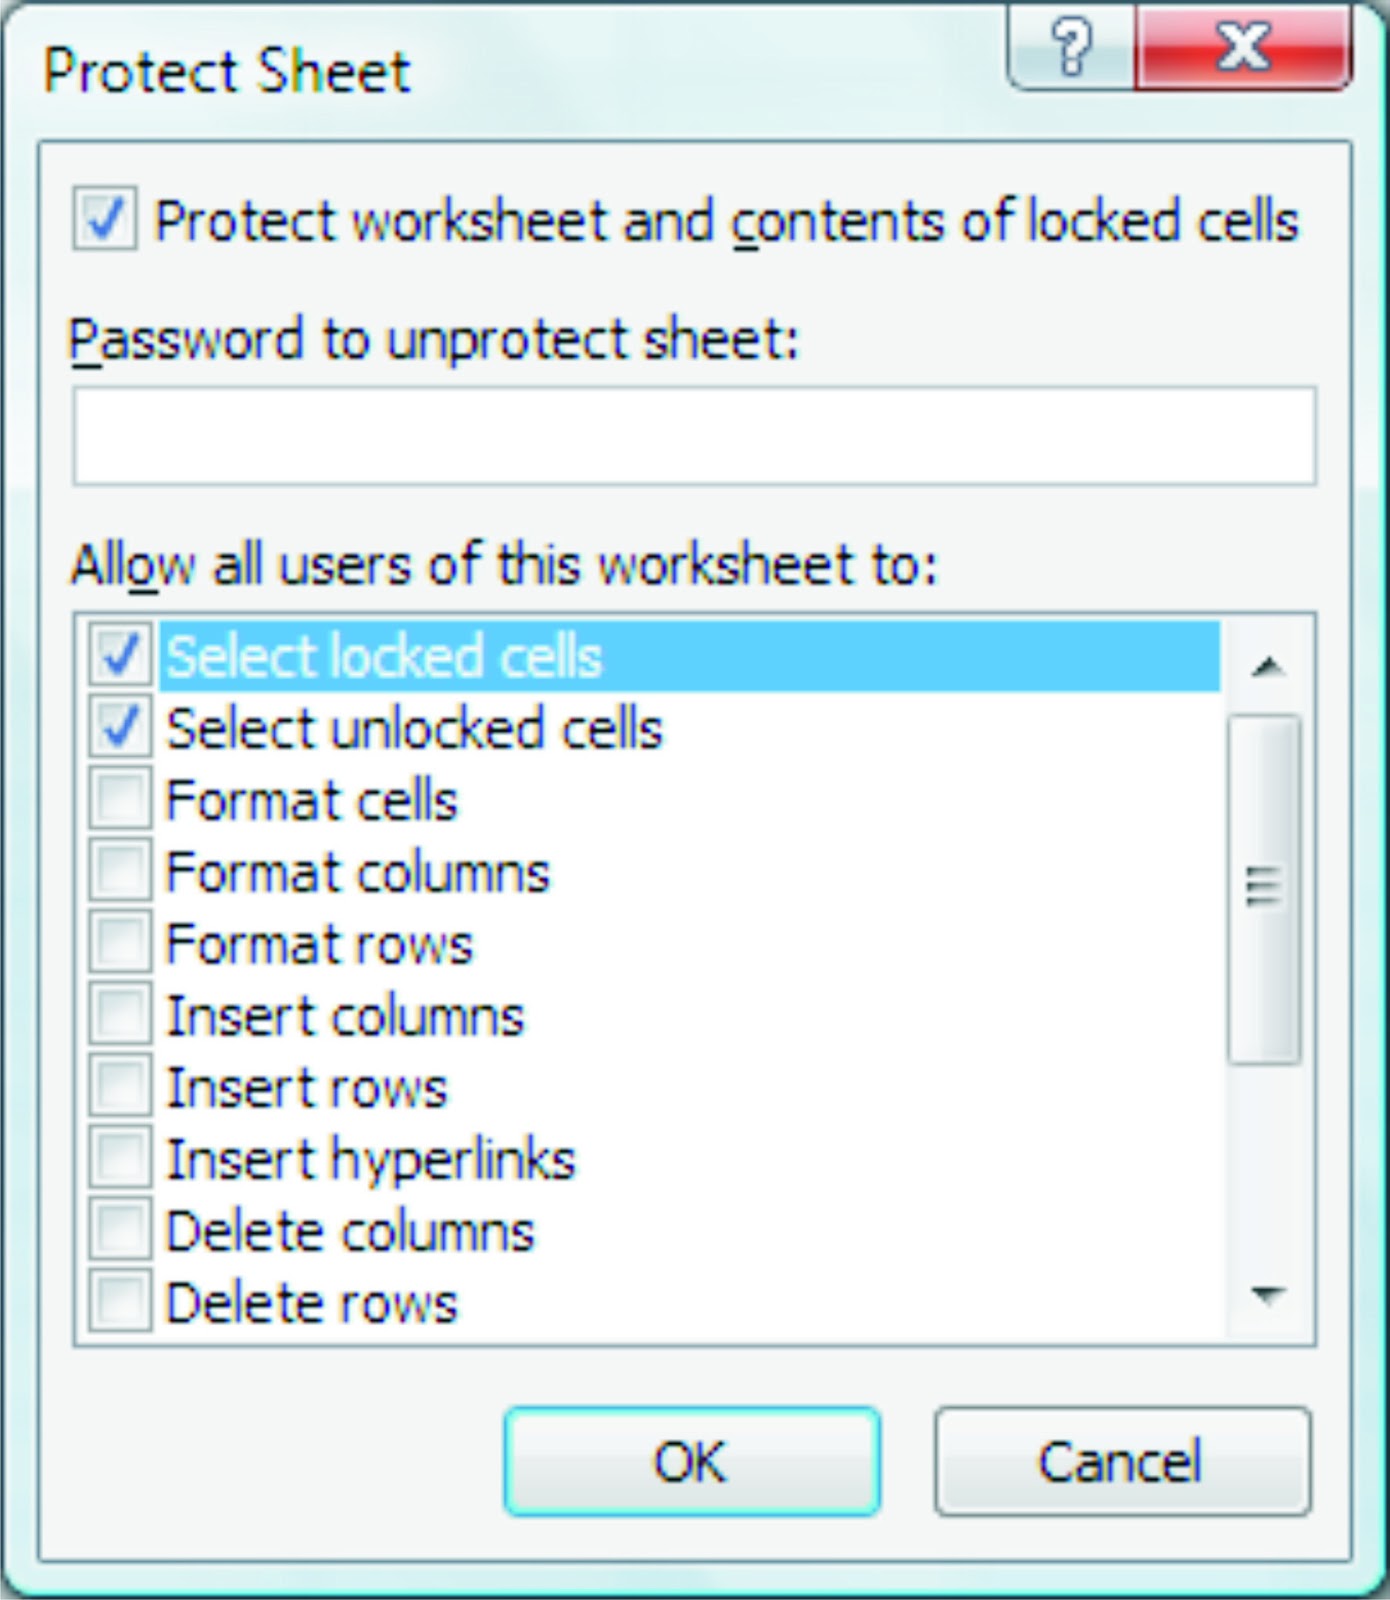Enable the Format cells permission checkbox
Image resolution: width=1390 pixels, height=1600 pixels.
[118, 800]
